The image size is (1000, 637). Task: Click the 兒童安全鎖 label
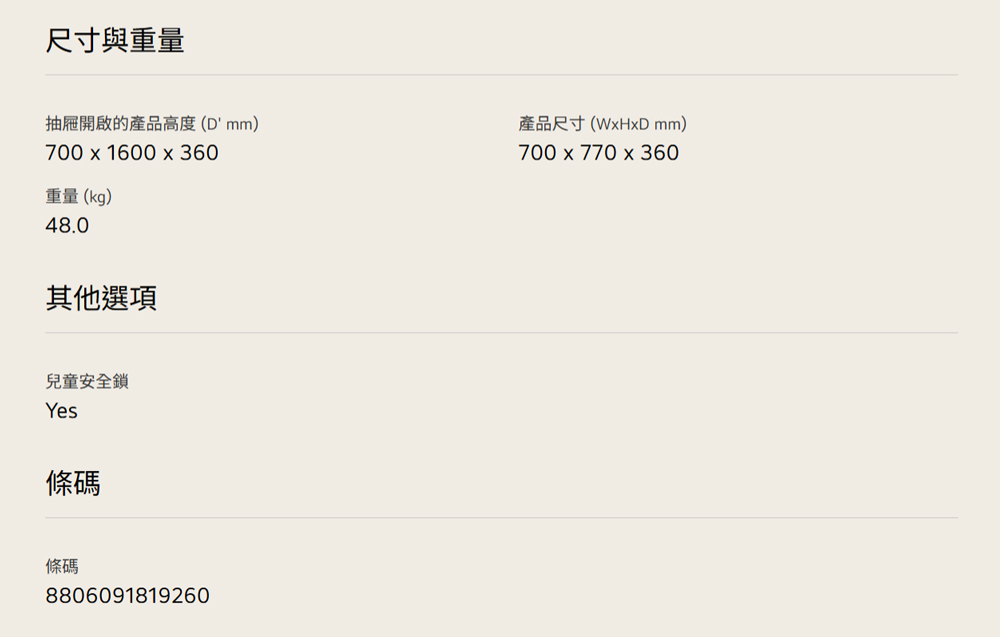click(86, 381)
